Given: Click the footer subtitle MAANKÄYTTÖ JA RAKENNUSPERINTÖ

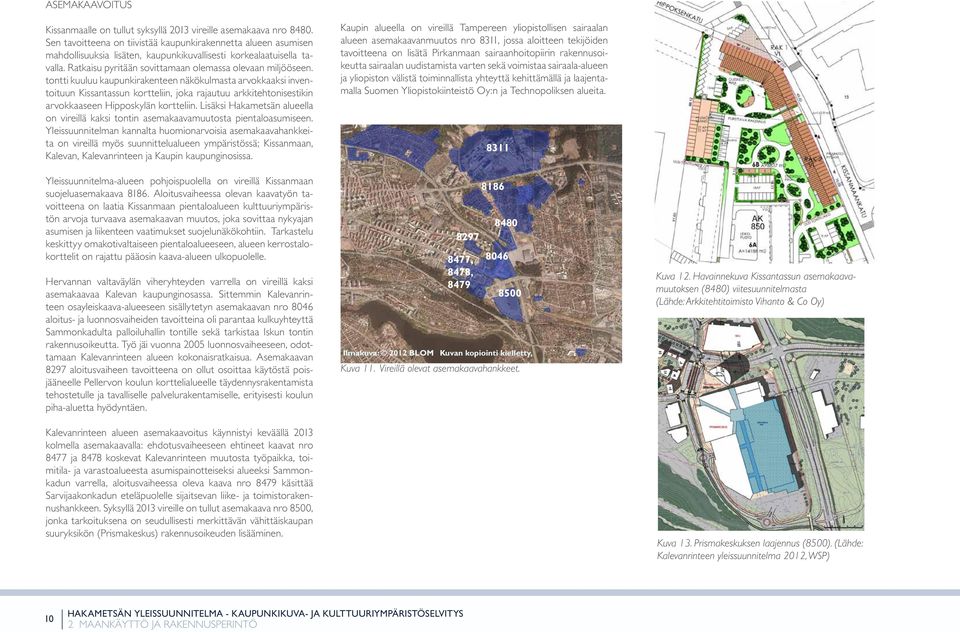Looking at the screenshot, I should [162, 625].
